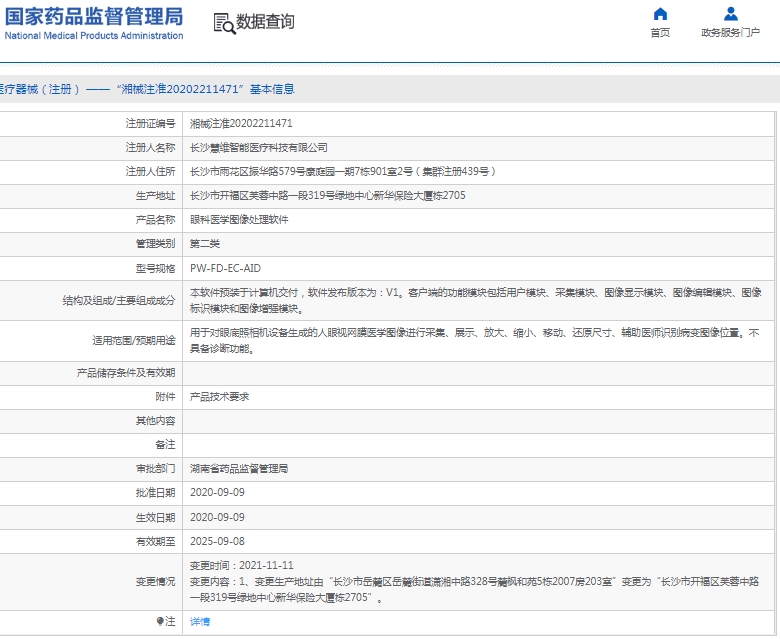Click the 生效日期 value 2020-09-09
780x639 pixels.
coord(217,517)
